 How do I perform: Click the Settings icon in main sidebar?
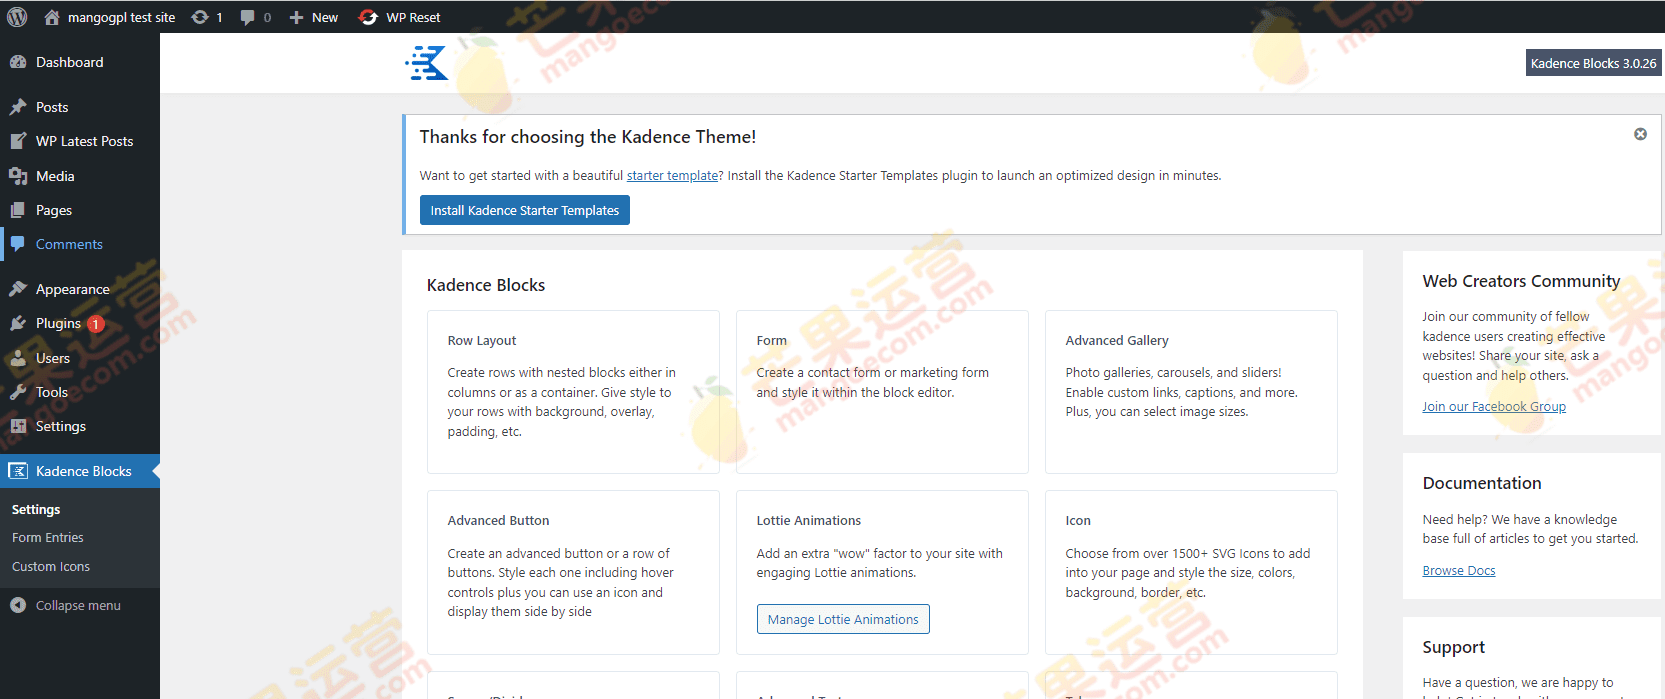[18, 426]
